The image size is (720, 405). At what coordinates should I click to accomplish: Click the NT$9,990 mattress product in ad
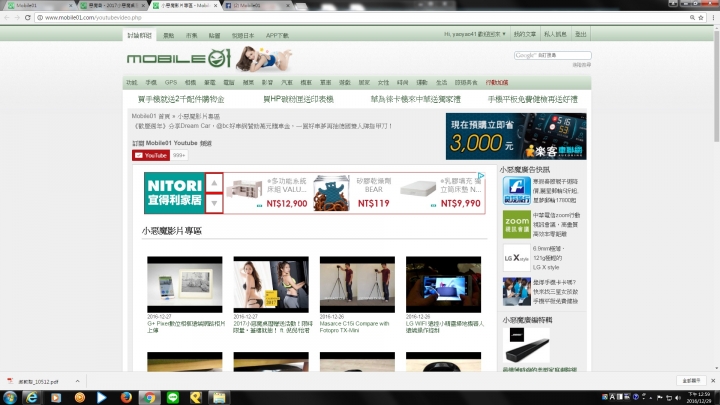tap(440, 193)
